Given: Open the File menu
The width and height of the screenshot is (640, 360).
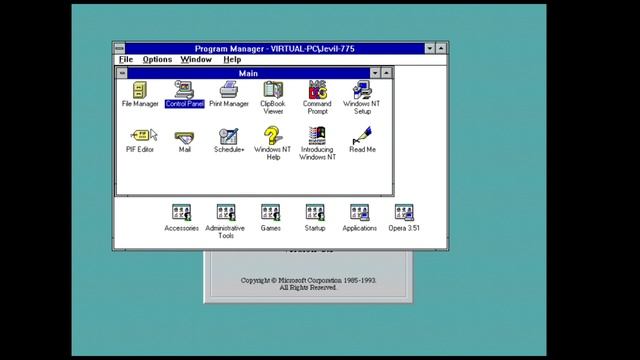Looking at the screenshot, I should click(126, 60).
